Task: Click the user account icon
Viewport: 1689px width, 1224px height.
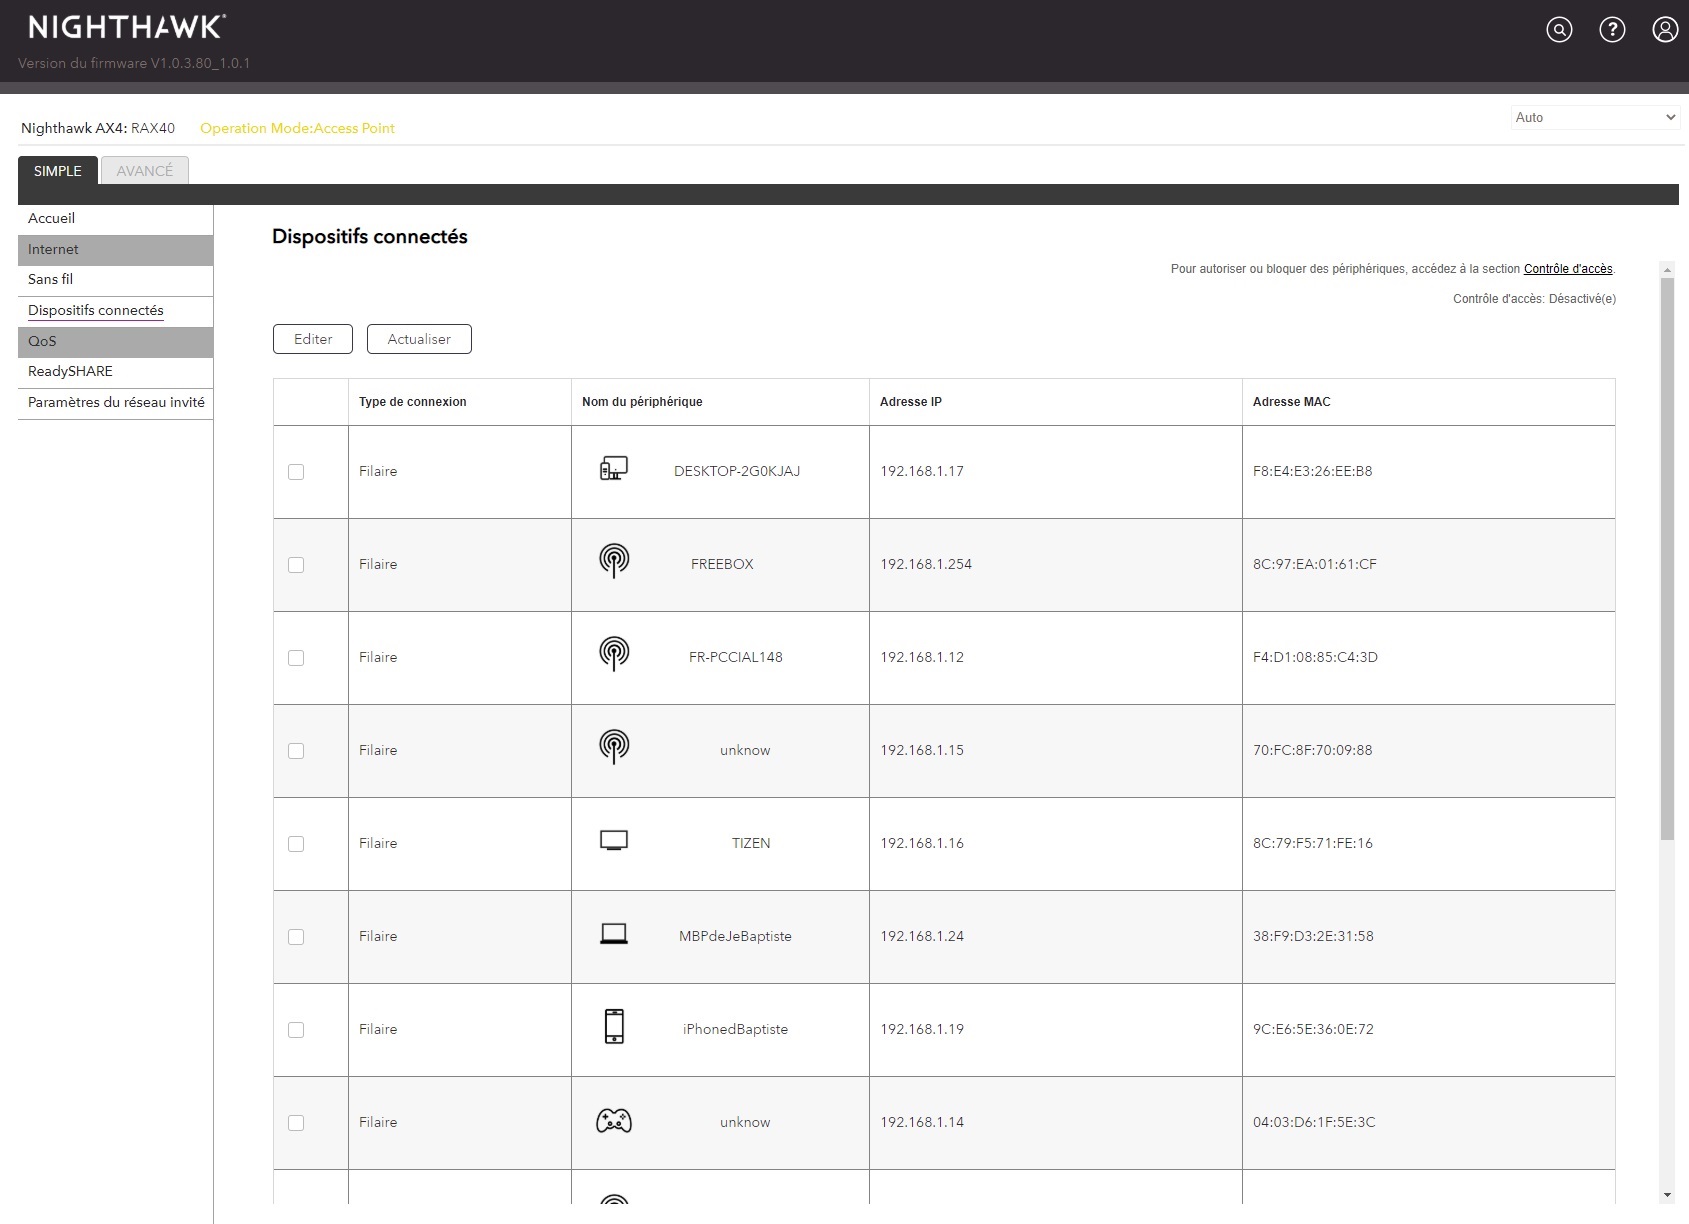Action: pyautogui.click(x=1665, y=30)
